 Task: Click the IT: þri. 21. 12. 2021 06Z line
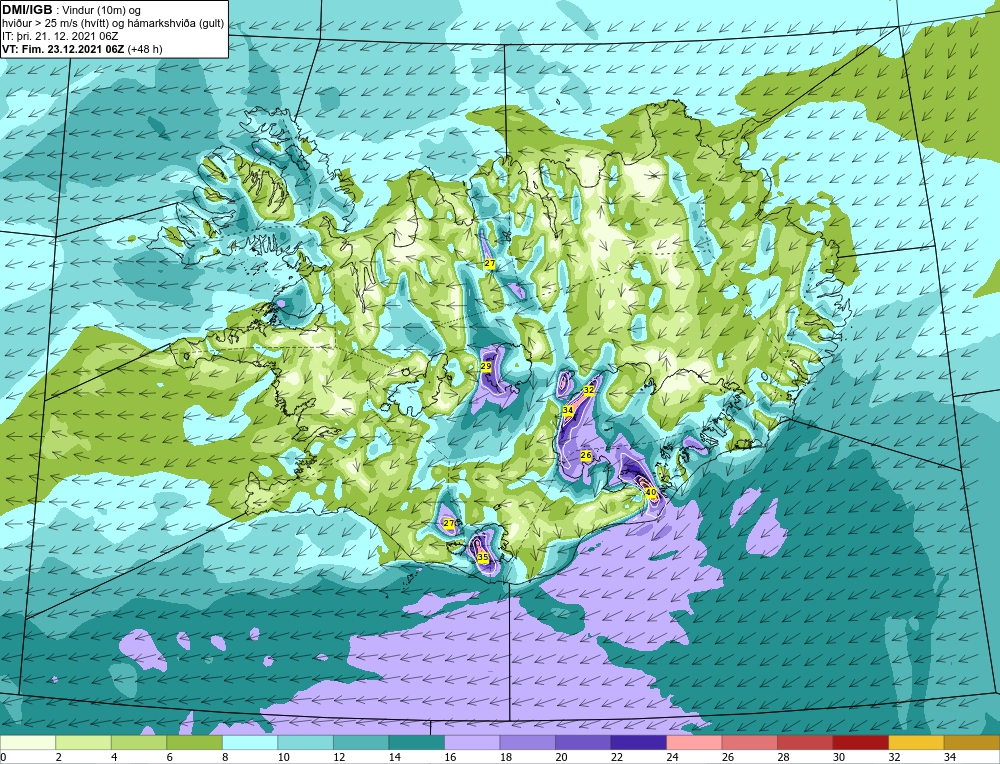pos(60,36)
